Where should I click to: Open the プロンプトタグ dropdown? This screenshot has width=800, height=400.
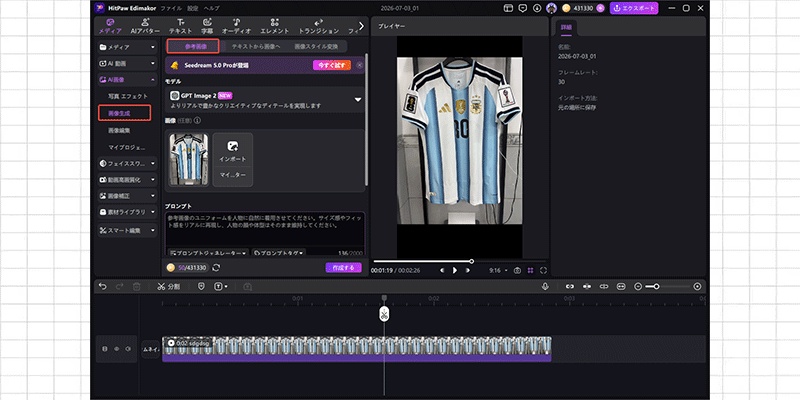click(x=279, y=253)
